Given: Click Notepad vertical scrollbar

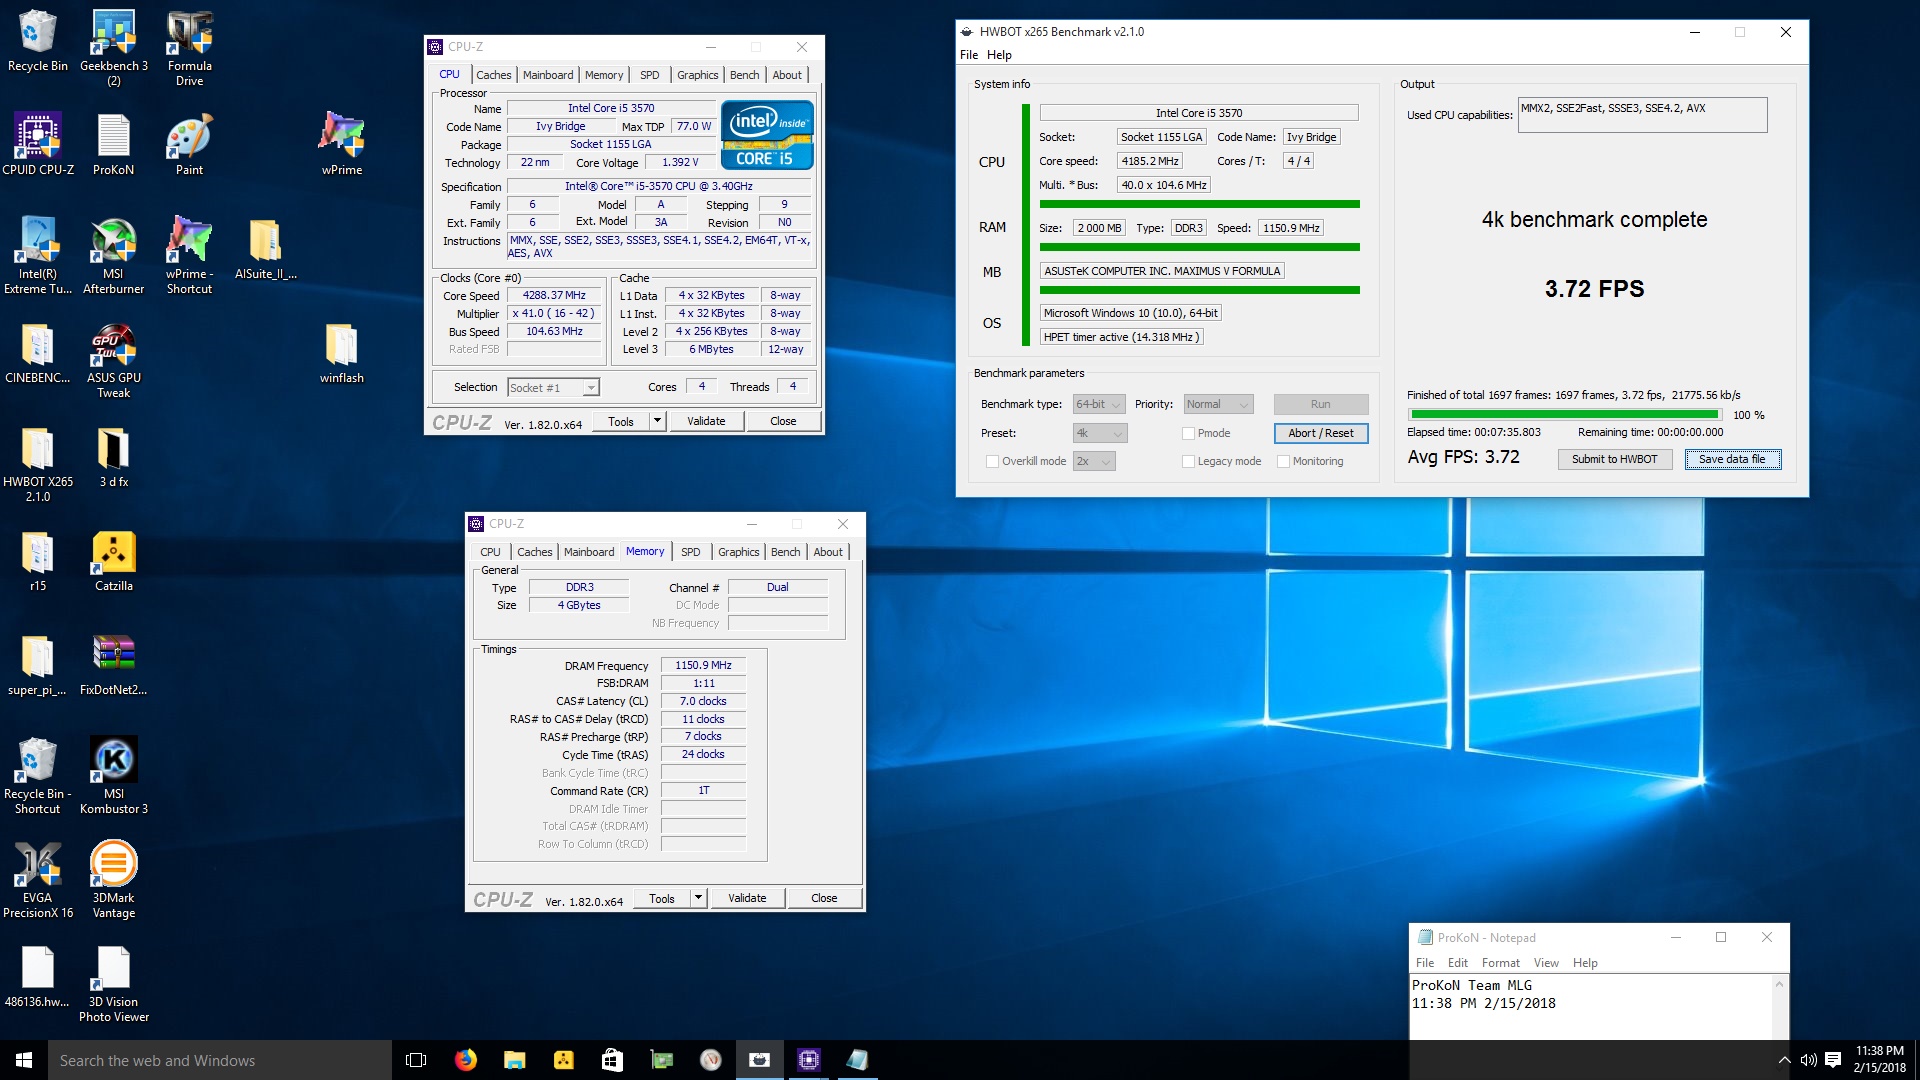Looking at the screenshot, I should pyautogui.click(x=1779, y=1007).
